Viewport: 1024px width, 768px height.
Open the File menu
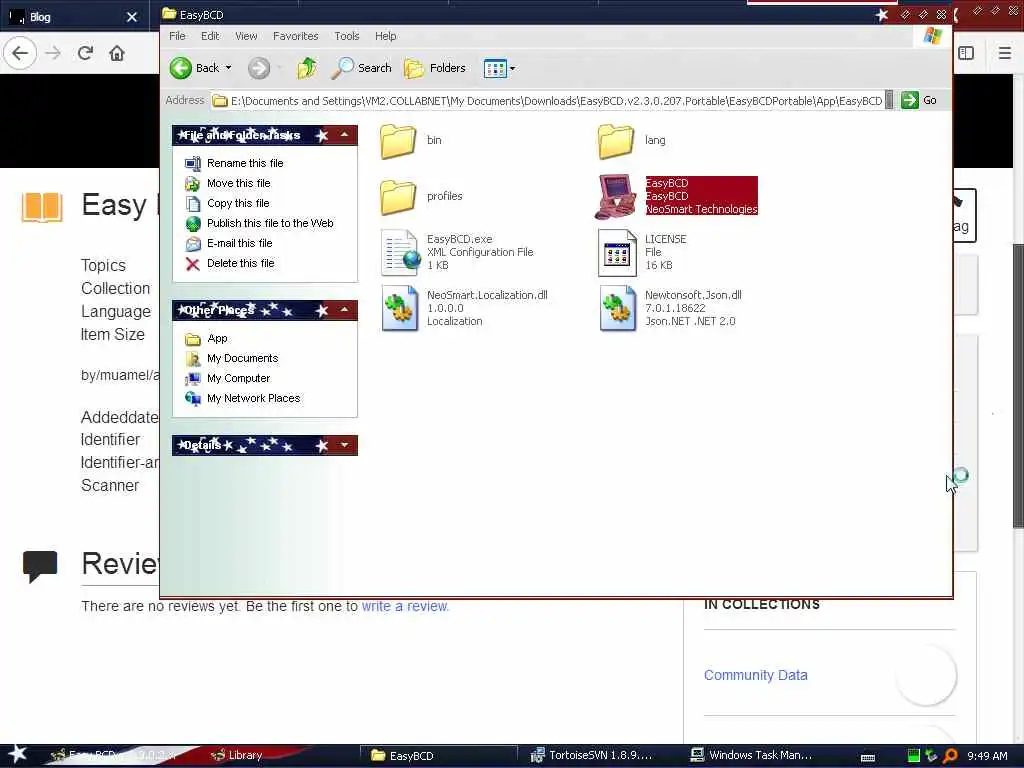tap(177, 36)
